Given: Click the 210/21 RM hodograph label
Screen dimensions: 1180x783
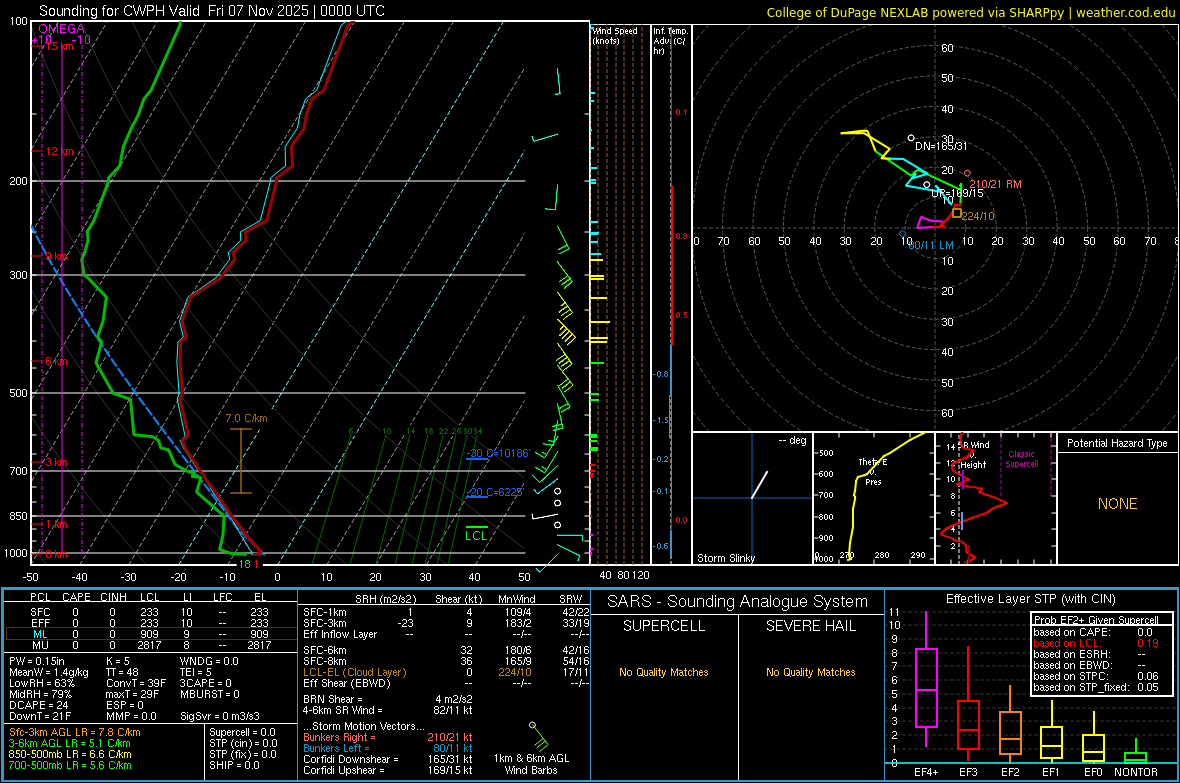Looking at the screenshot, I should pos(995,184).
